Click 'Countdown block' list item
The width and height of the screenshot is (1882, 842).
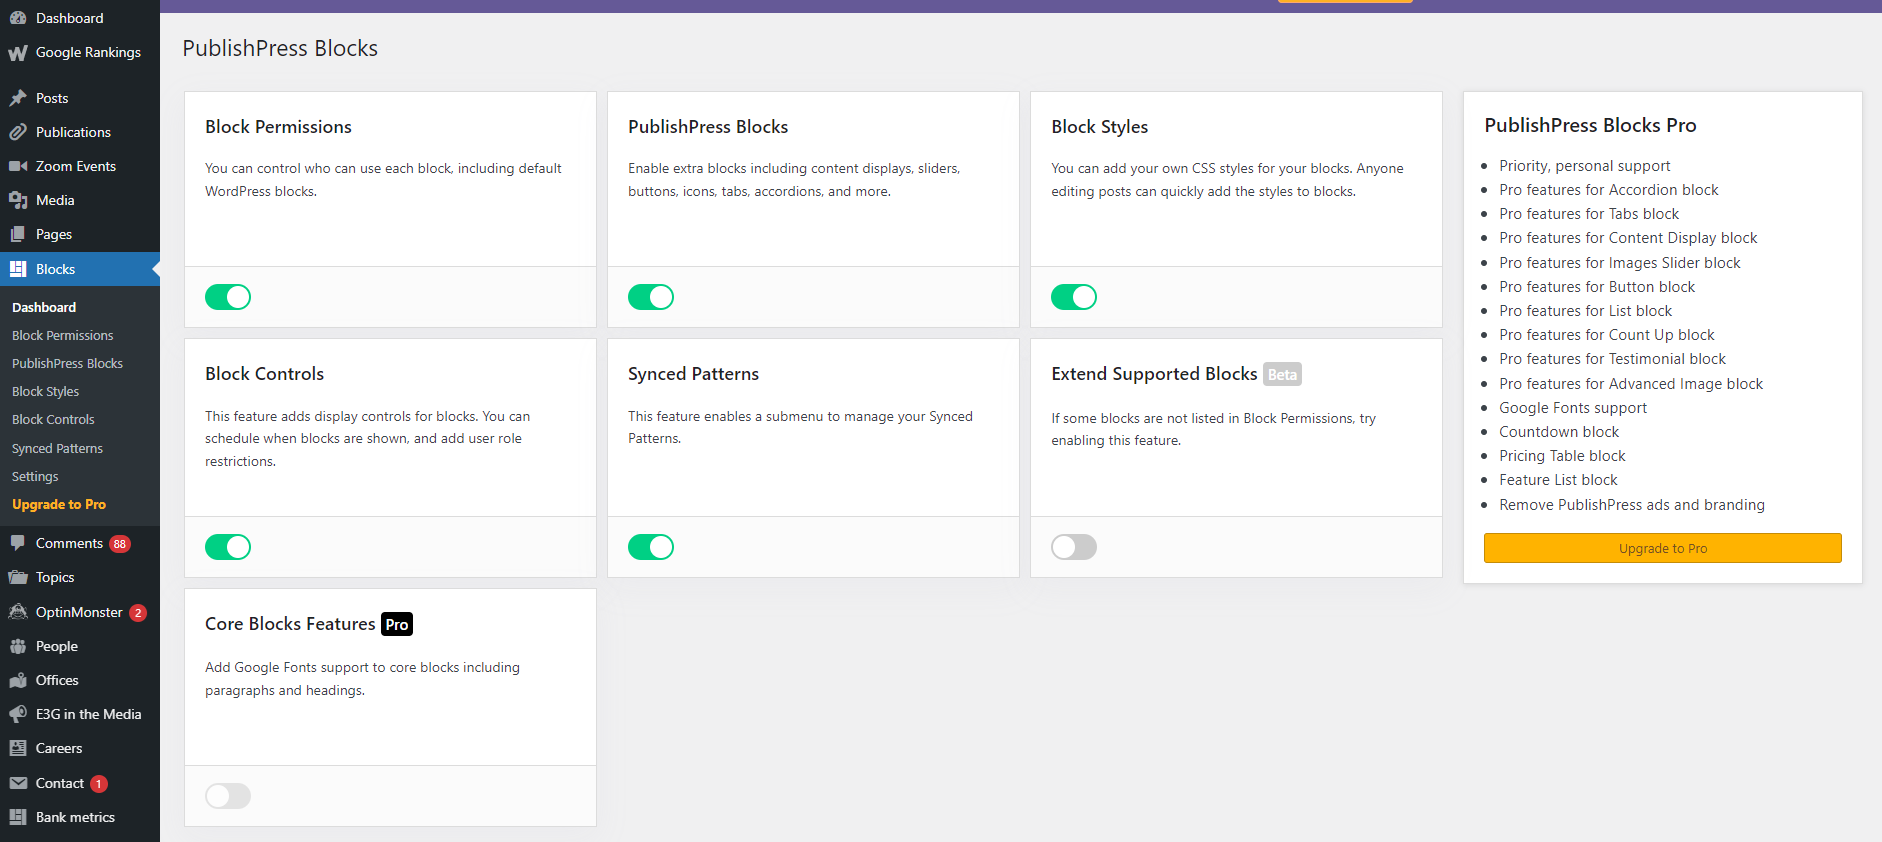tap(1559, 432)
